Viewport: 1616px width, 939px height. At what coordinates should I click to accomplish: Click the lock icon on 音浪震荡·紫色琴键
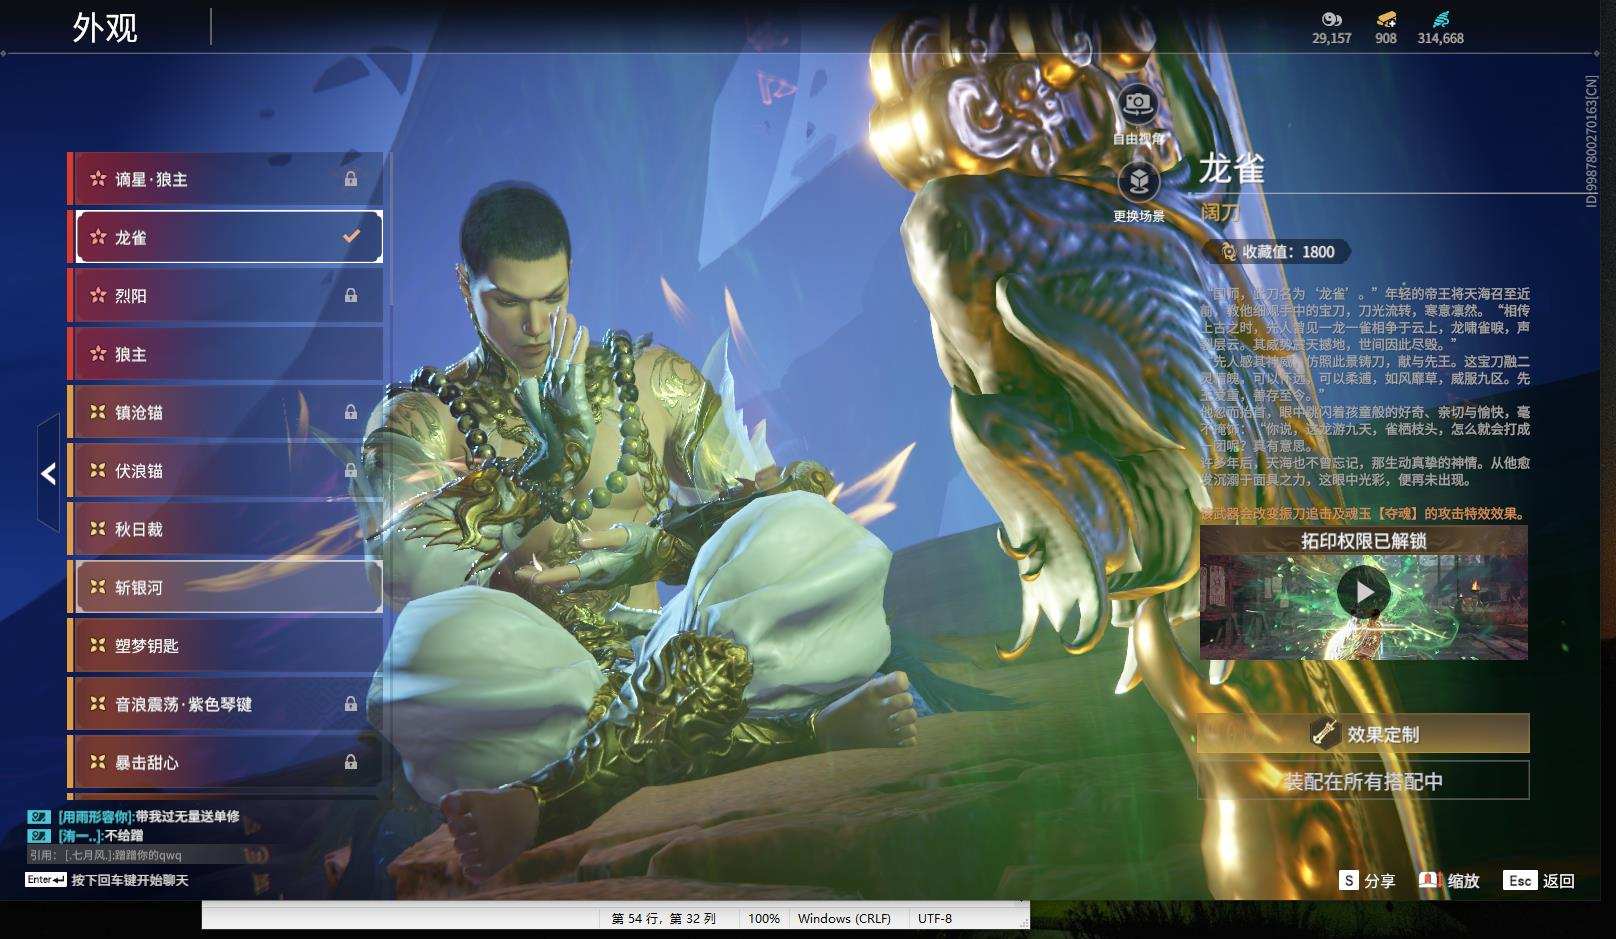[351, 704]
